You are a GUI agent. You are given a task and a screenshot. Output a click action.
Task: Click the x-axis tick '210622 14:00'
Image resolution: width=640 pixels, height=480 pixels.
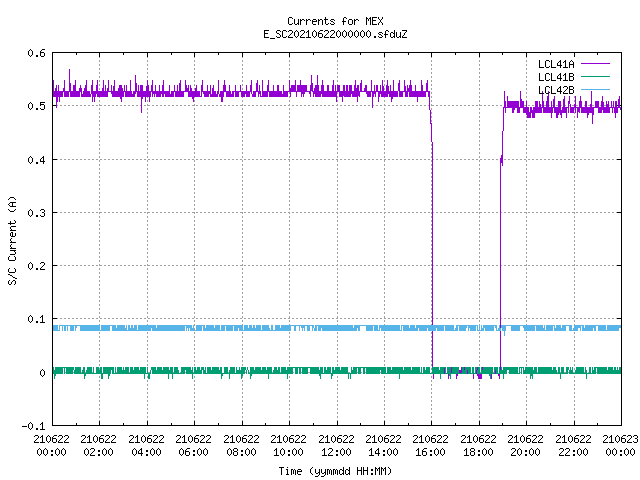pyautogui.click(x=383, y=446)
